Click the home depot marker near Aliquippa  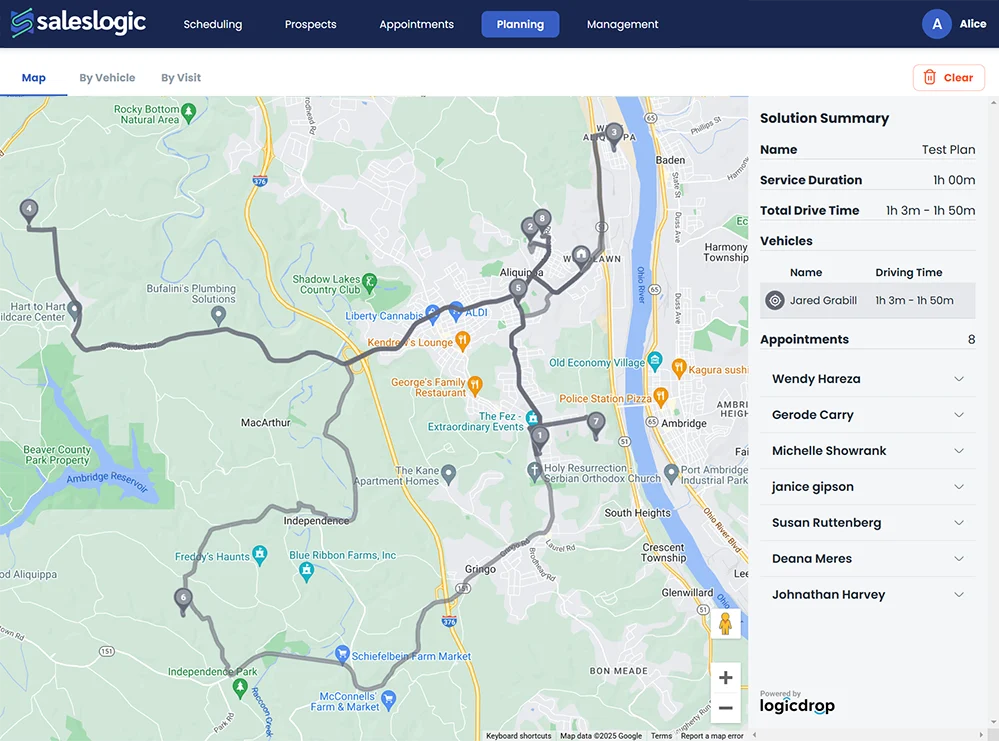(x=580, y=256)
